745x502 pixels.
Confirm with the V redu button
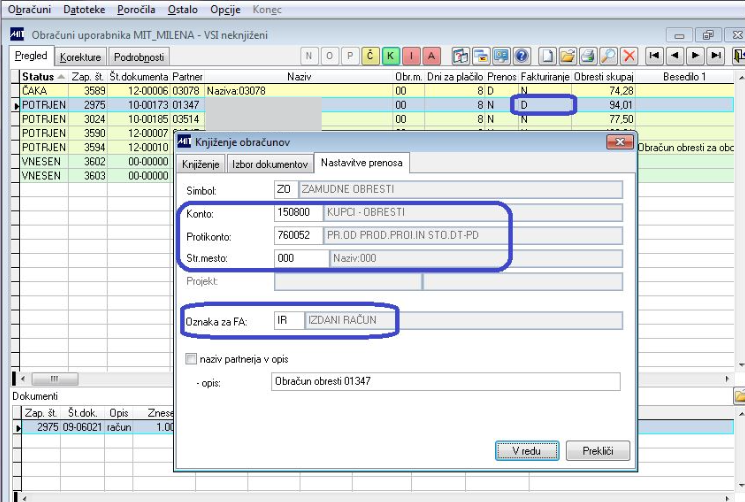(x=527, y=451)
